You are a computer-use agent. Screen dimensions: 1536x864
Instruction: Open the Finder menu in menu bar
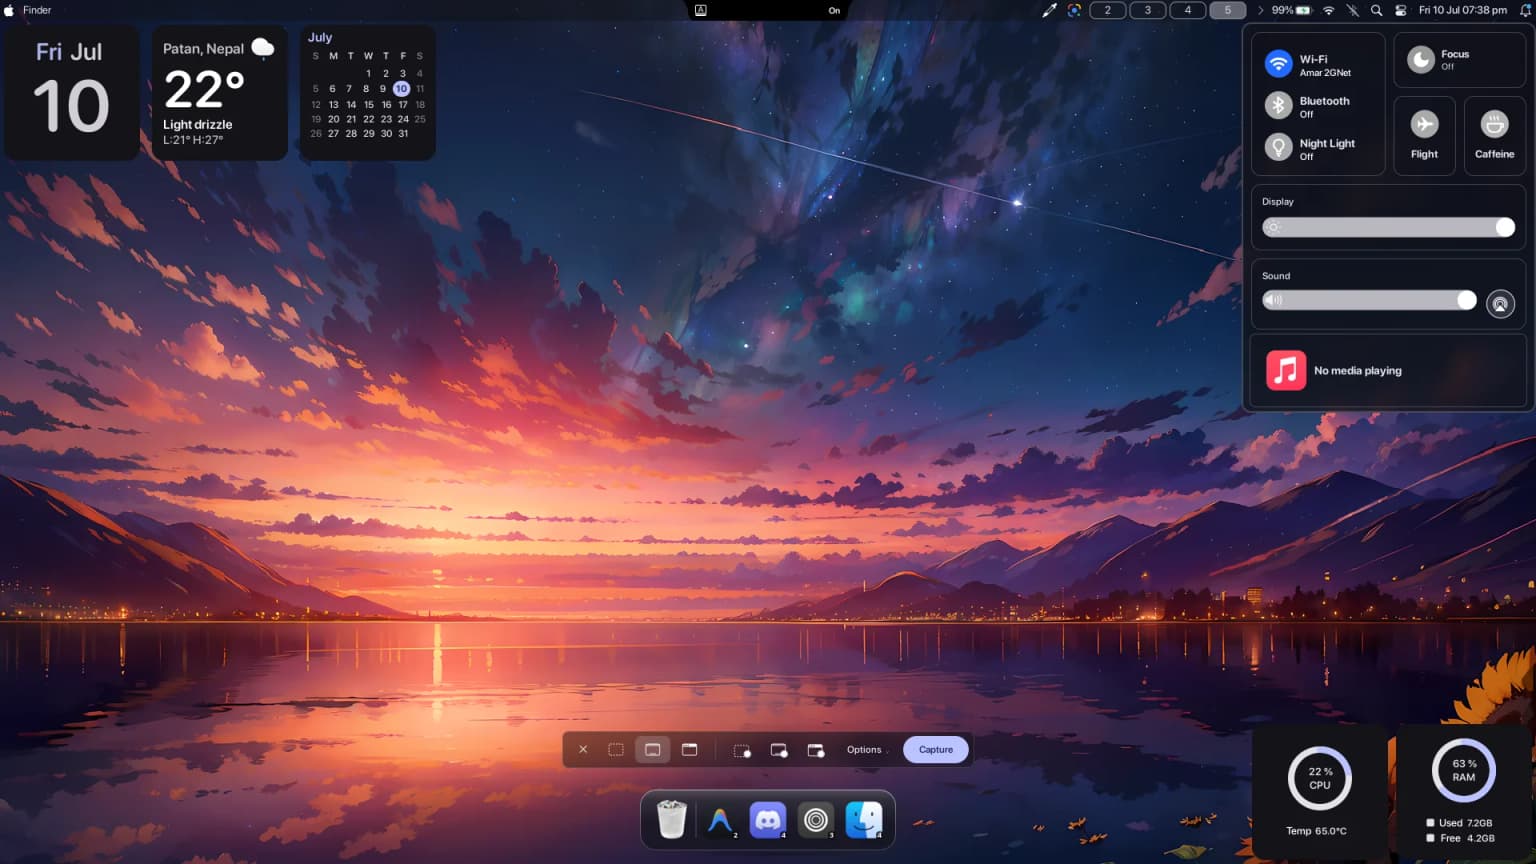(37, 10)
